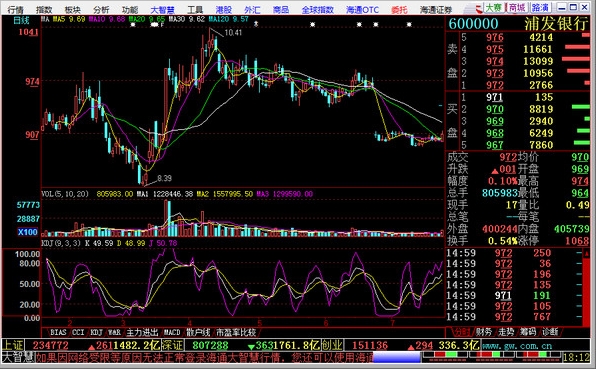Open the 行情 menu

point(15,9)
